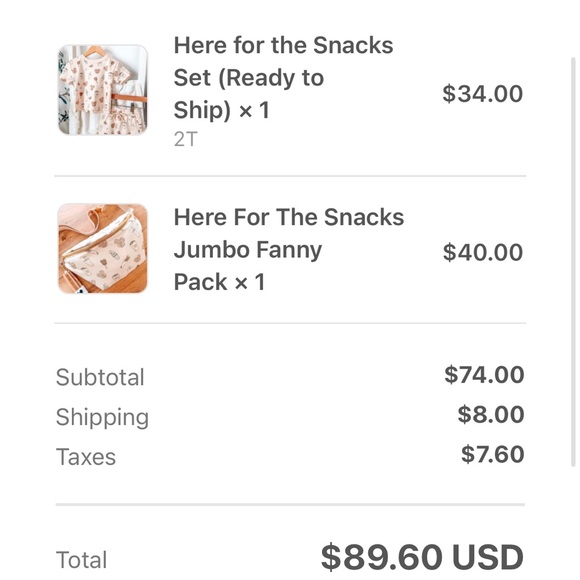Click the Total label
The image size is (580, 580).
tap(81, 560)
